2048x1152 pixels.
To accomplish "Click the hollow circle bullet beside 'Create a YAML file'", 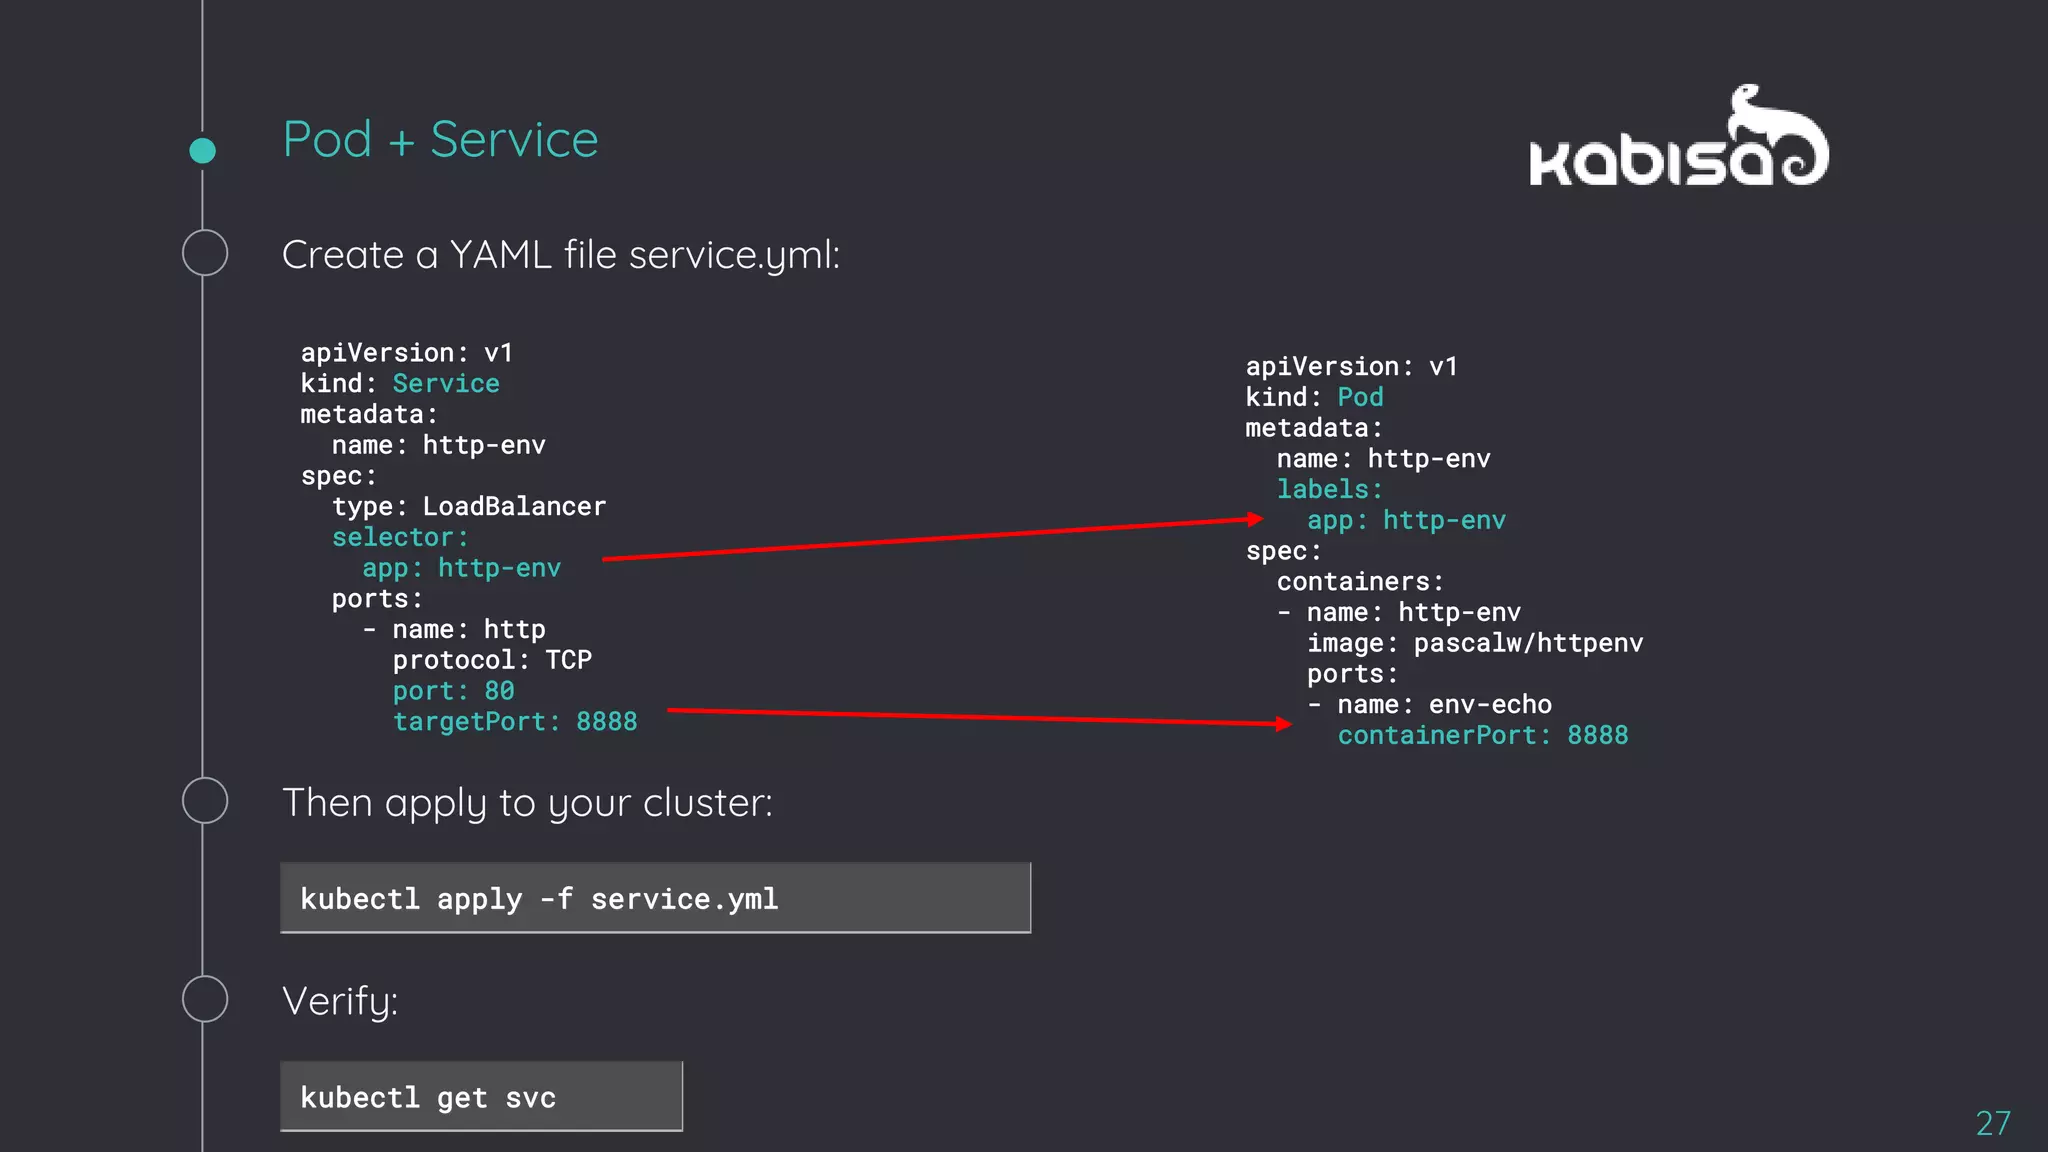I will (x=205, y=252).
